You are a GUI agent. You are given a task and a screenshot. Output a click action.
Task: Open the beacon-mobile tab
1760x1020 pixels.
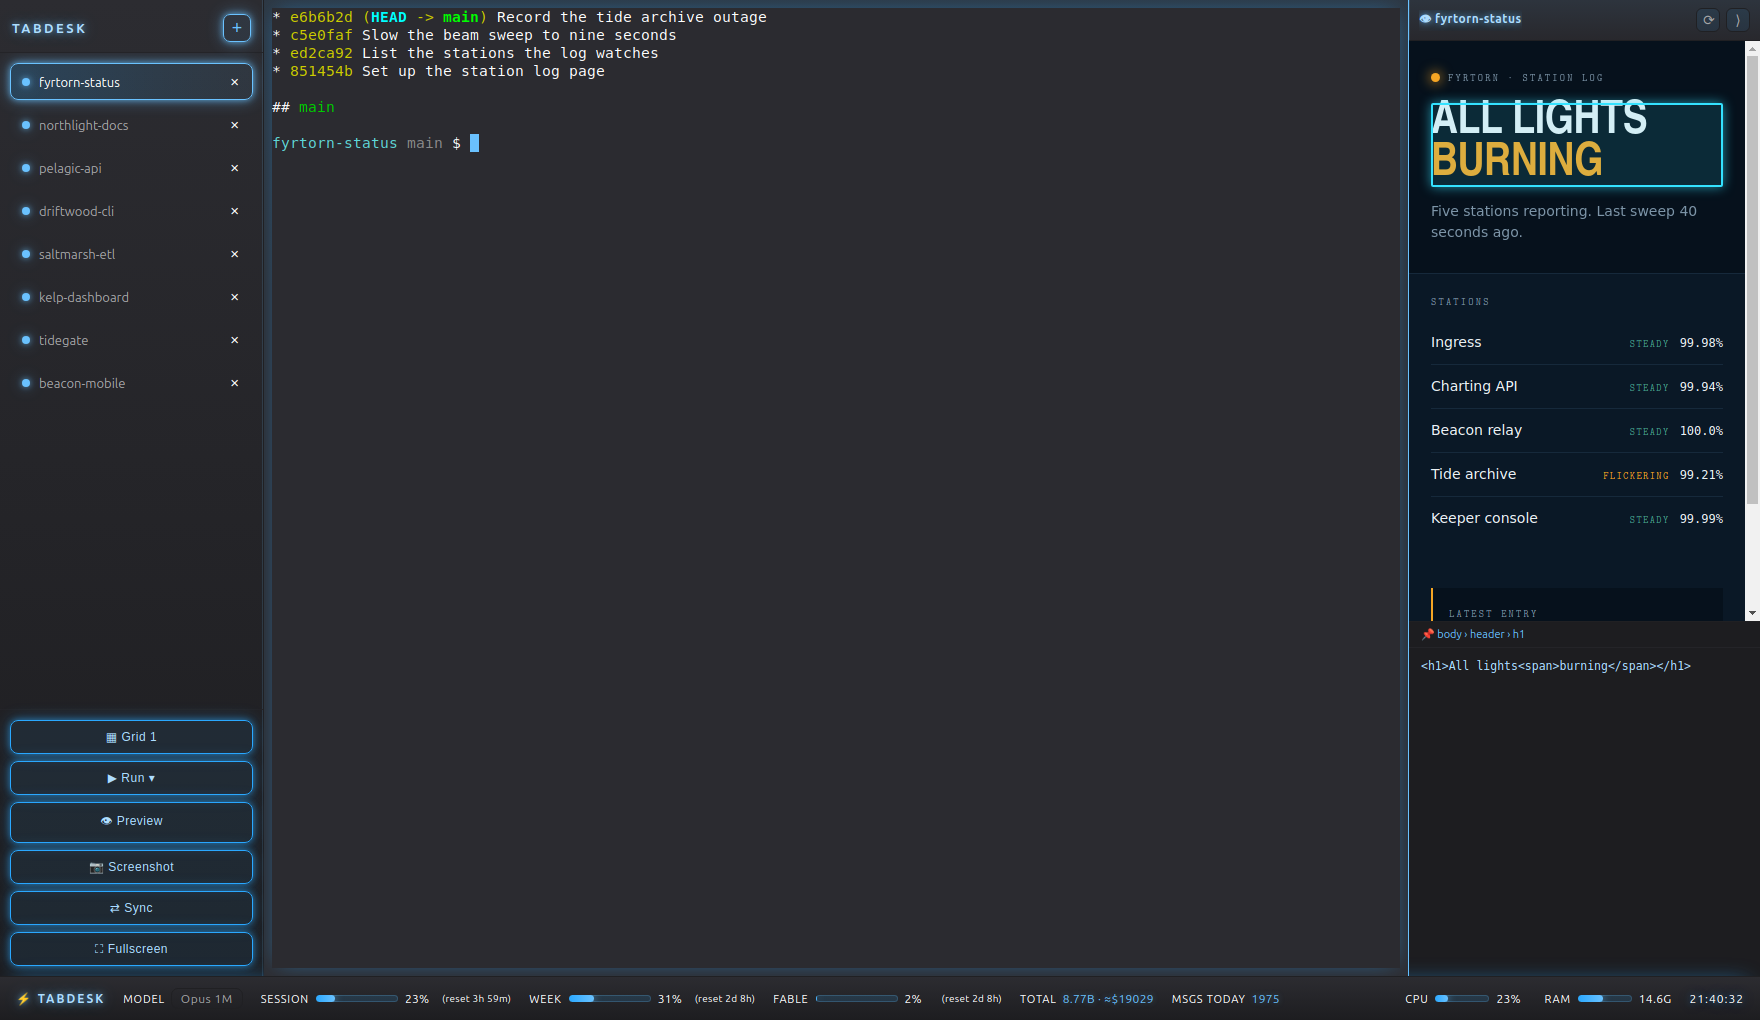click(x=131, y=383)
